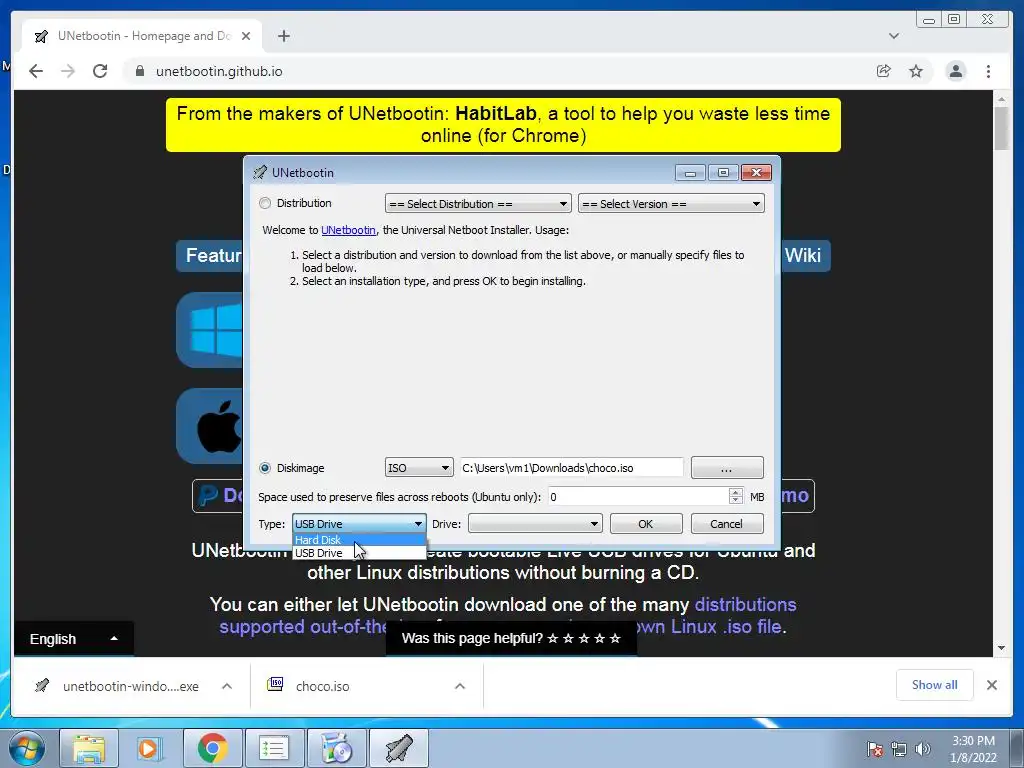Image resolution: width=1024 pixels, height=768 pixels.
Task: Switch to Chrome in the taskbar
Action: point(212,748)
